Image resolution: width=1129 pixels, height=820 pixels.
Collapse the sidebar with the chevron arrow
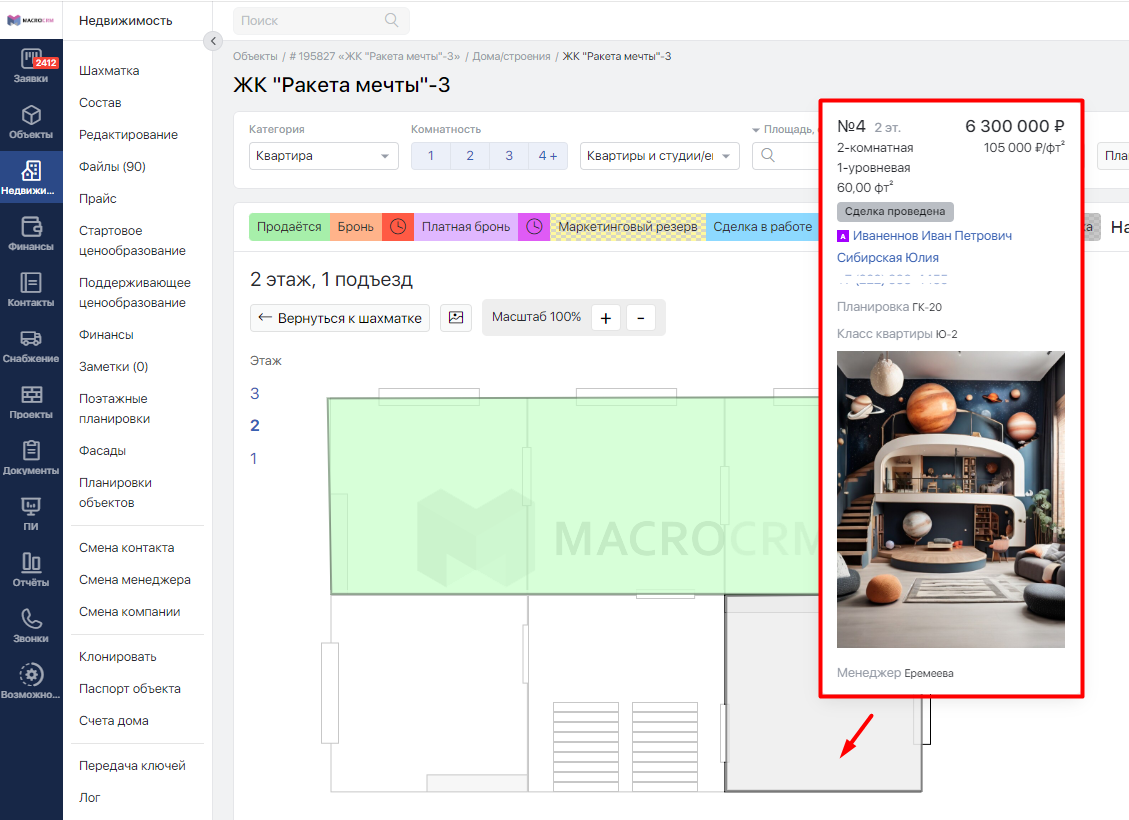tap(212, 41)
